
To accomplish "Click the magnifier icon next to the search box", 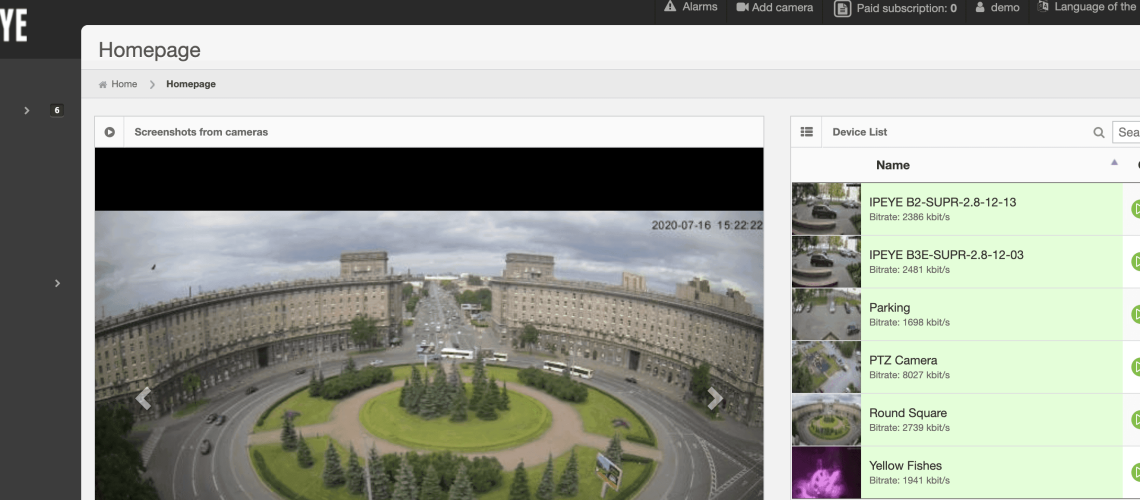I will pyautogui.click(x=1099, y=132).
